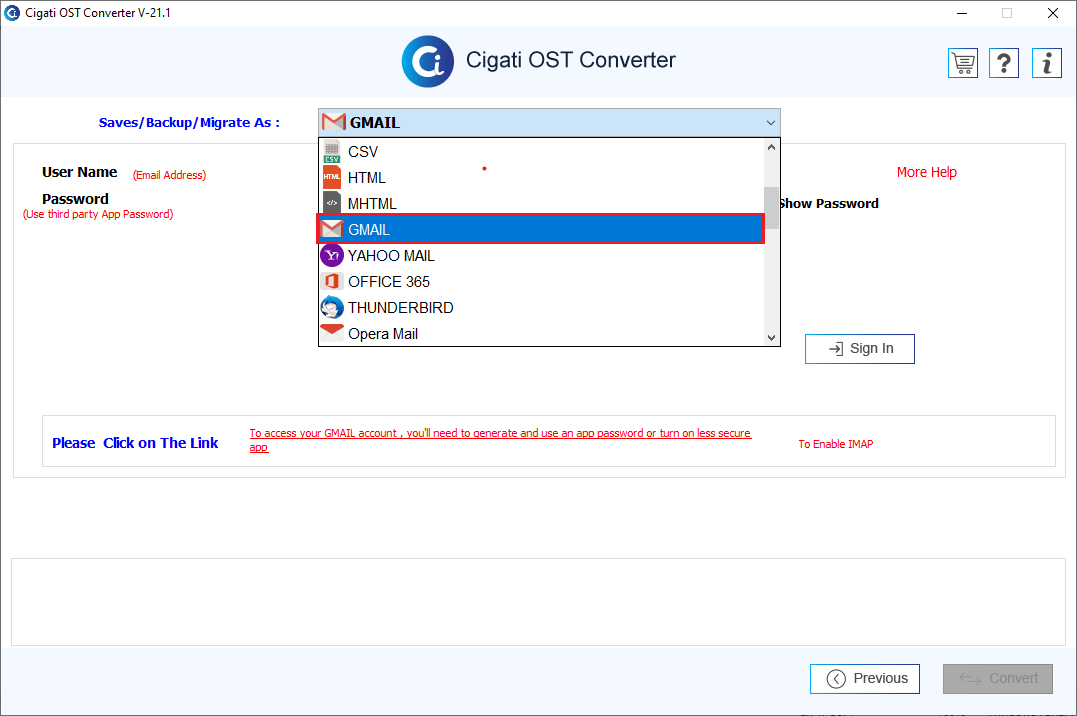
Task: Click the greyed Convert button
Action: click(997, 678)
